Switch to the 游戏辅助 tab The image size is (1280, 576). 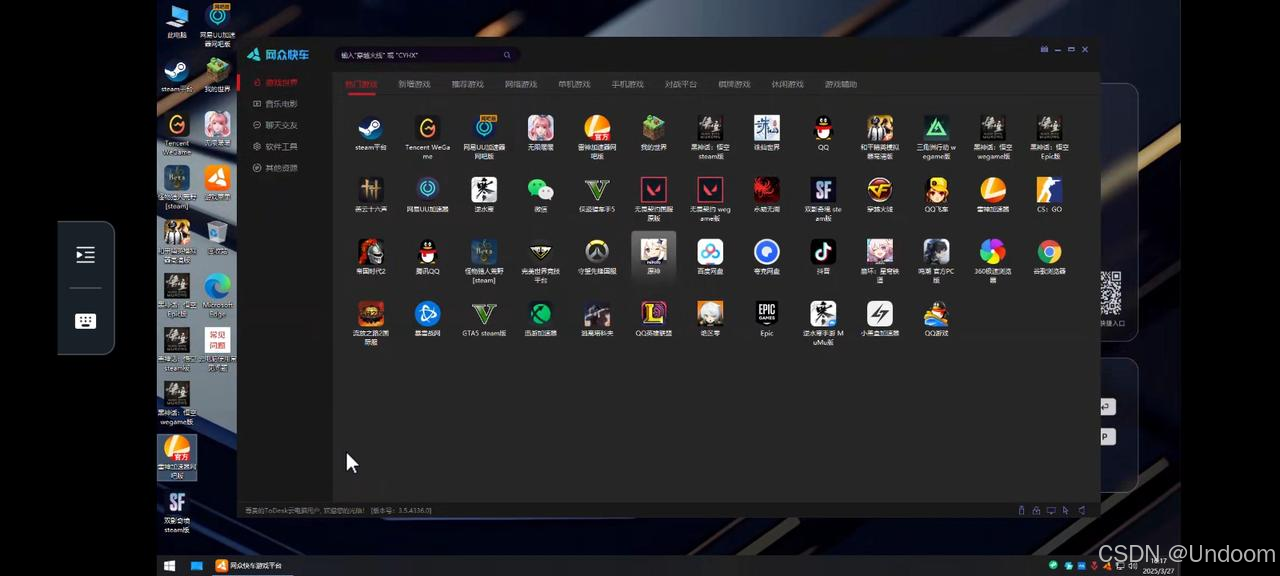tap(841, 85)
